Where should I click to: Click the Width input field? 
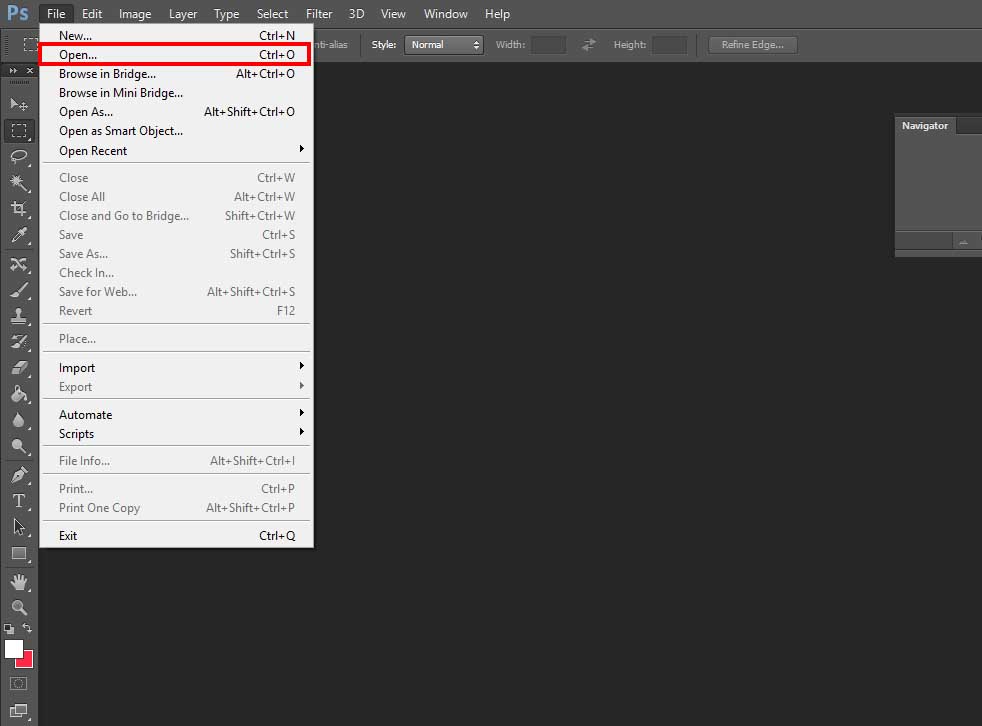coord(549,44)
